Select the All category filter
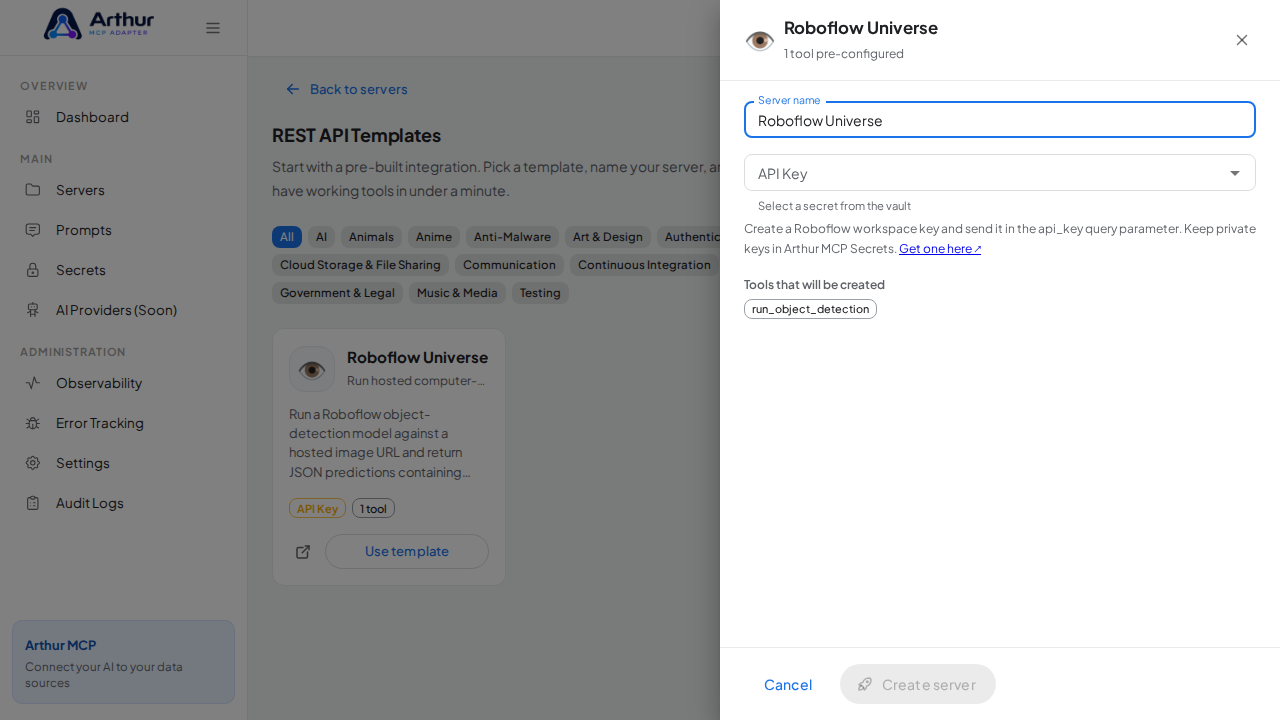The height and width of the screenshot is (720, 1280). click(287, 237)
